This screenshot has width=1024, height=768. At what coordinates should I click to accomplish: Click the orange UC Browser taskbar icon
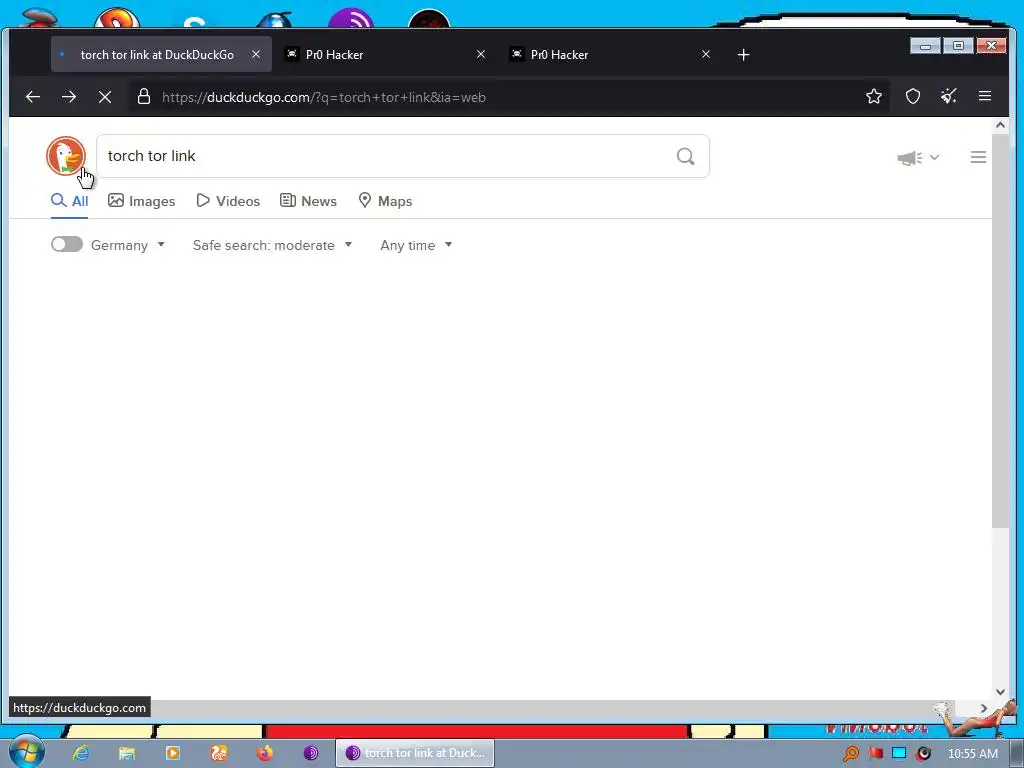point(219,753)
